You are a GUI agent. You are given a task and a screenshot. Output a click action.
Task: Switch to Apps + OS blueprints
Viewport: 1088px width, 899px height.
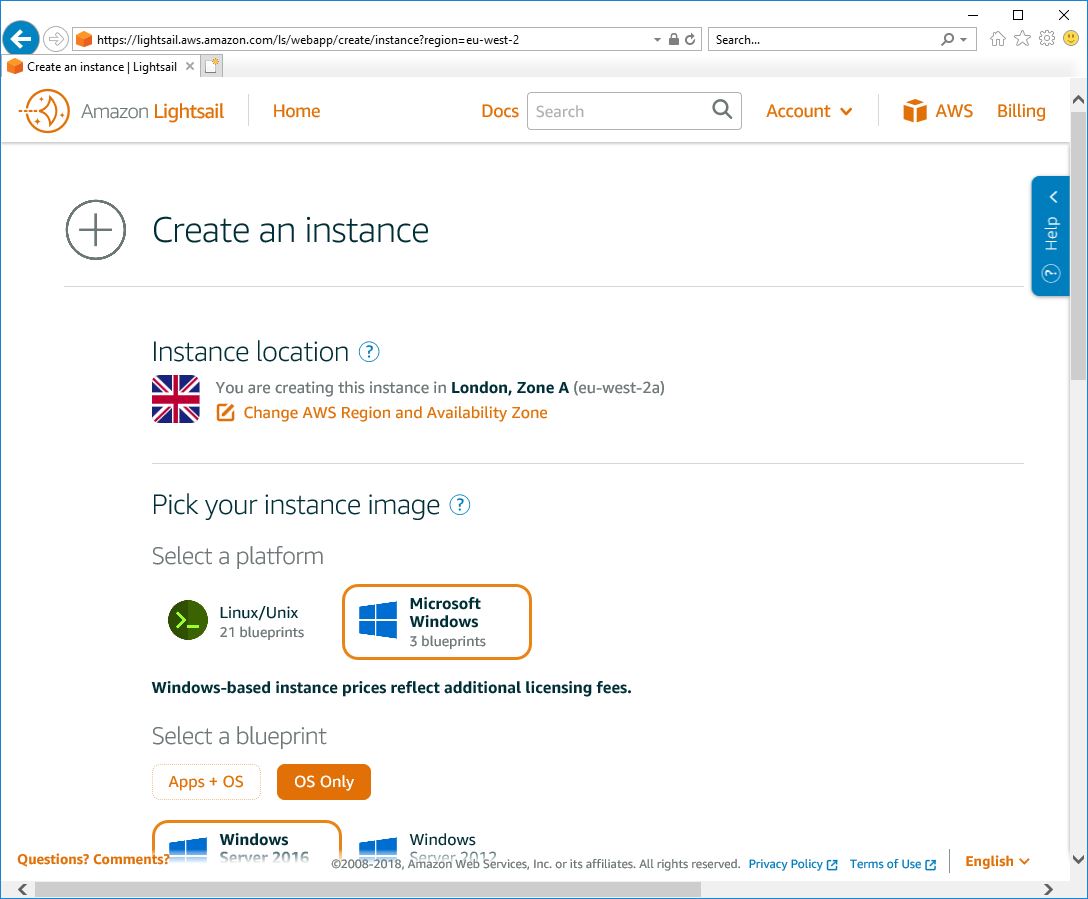tap(206, 782)
